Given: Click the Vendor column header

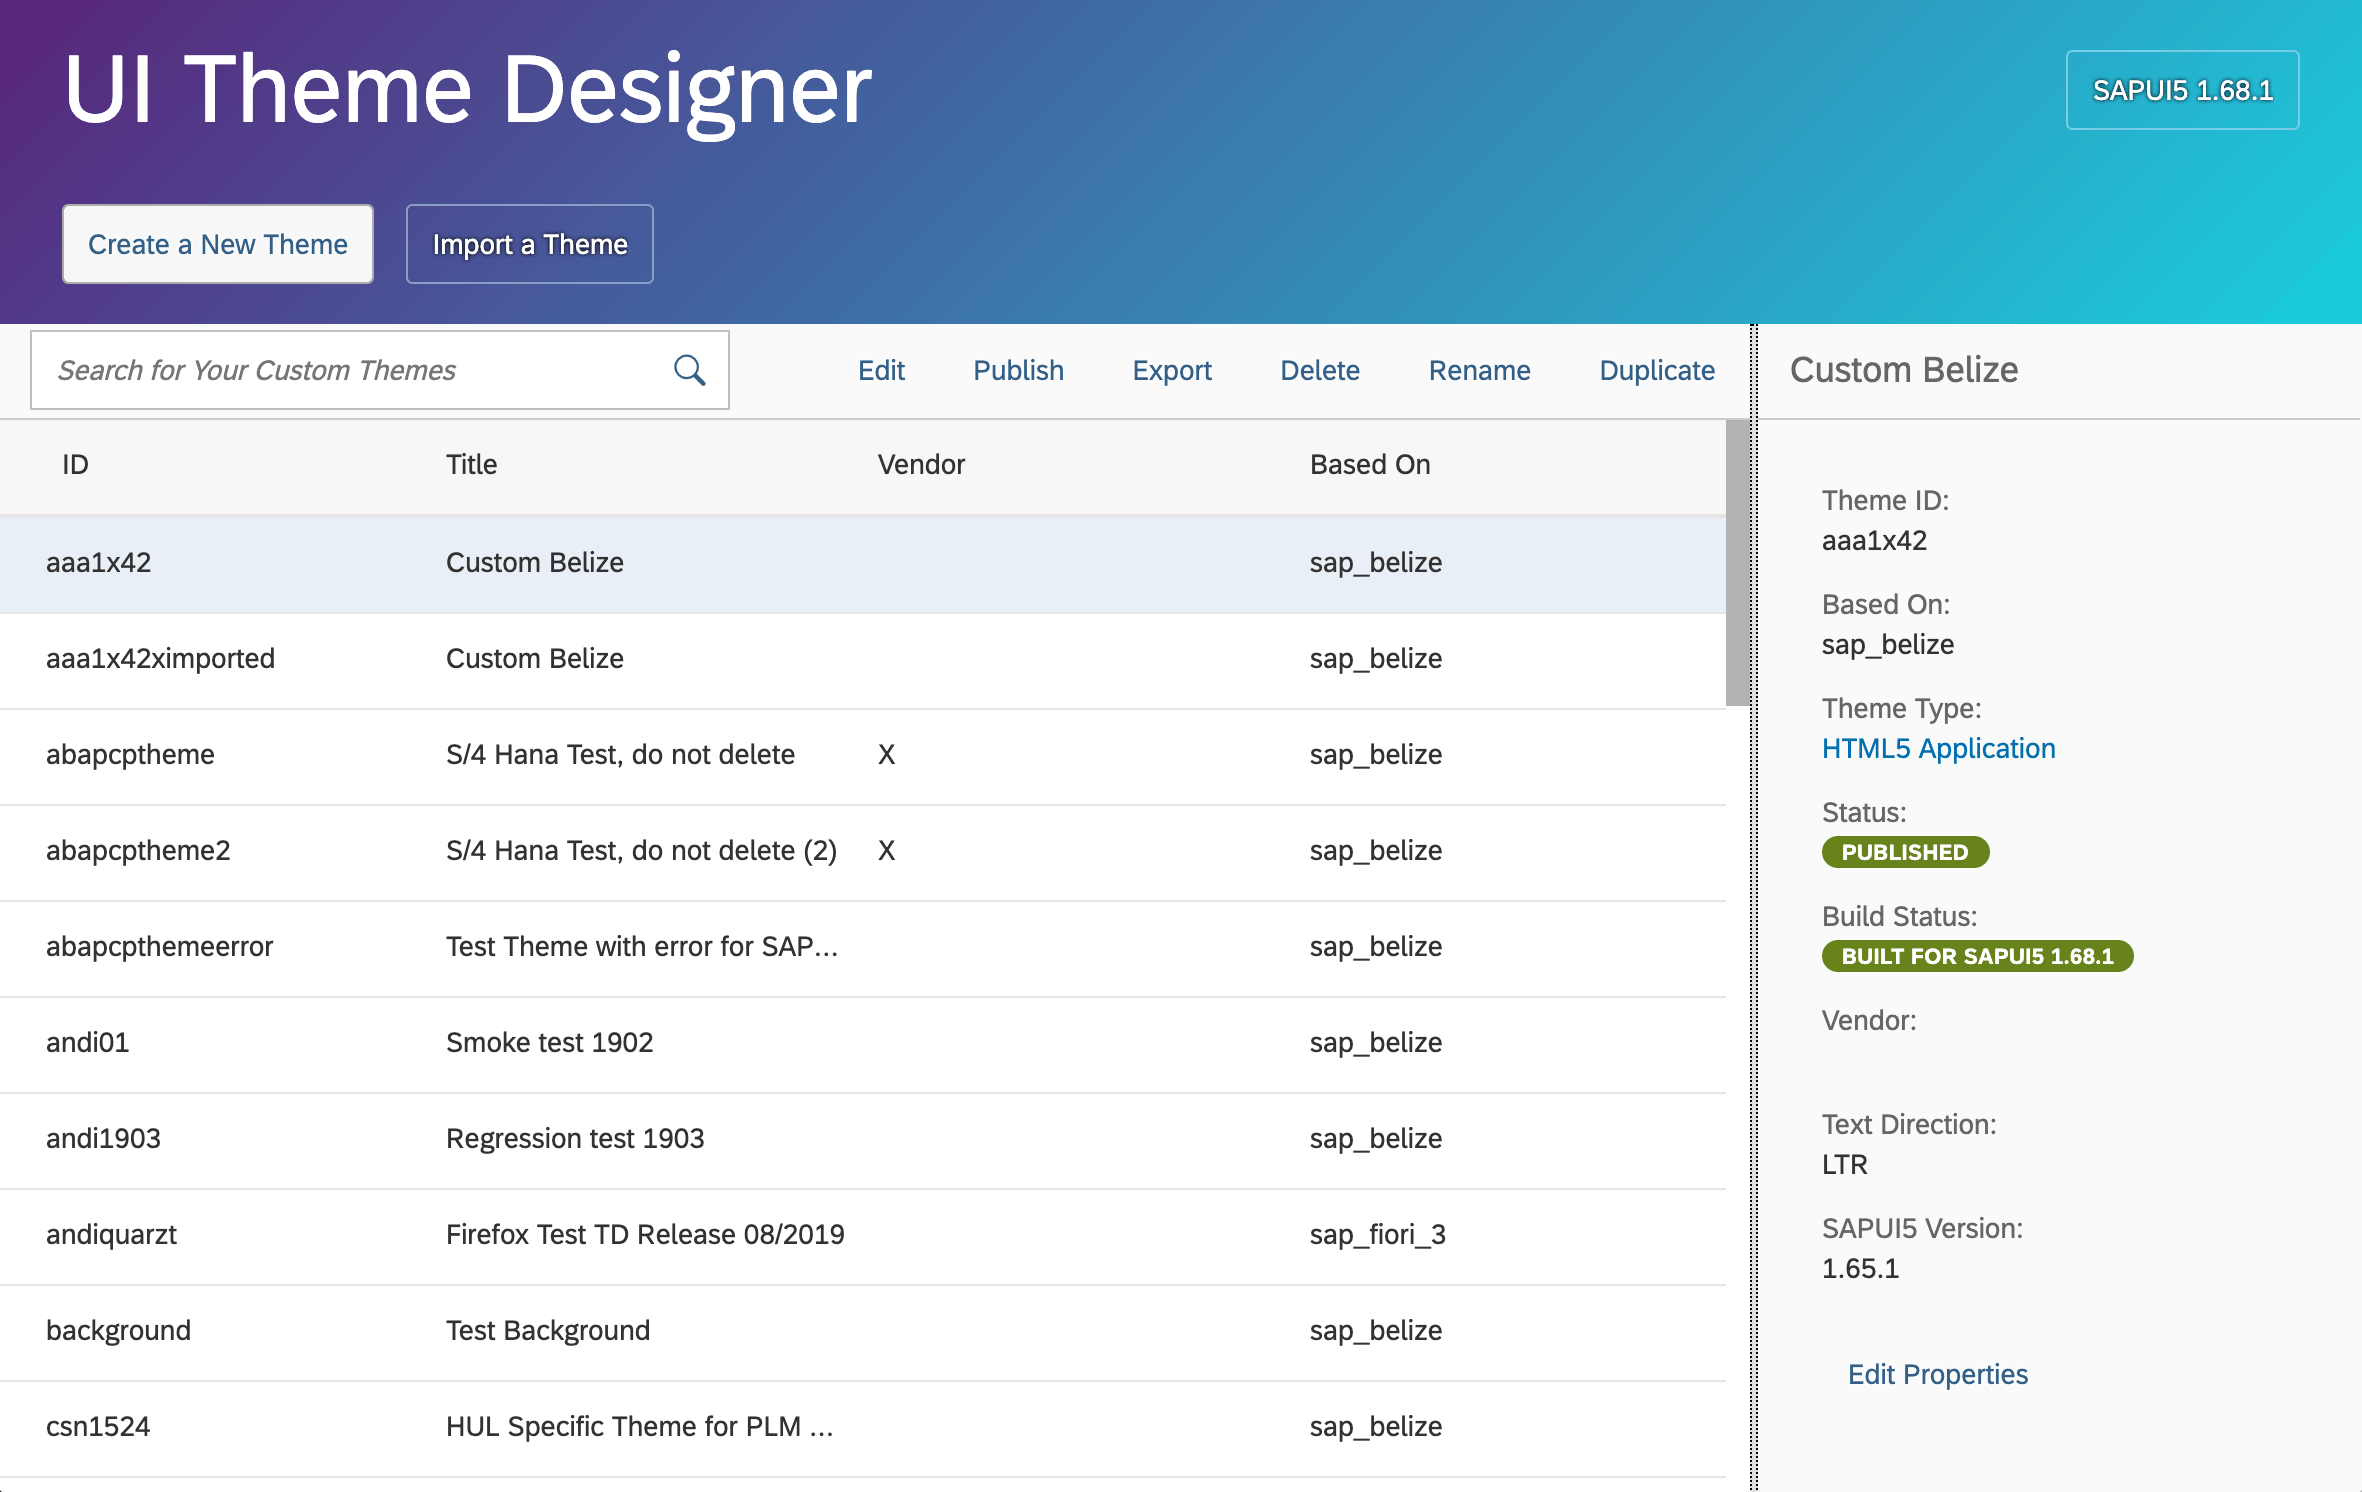Looking at the screenshot, I should tap(921, 464).
